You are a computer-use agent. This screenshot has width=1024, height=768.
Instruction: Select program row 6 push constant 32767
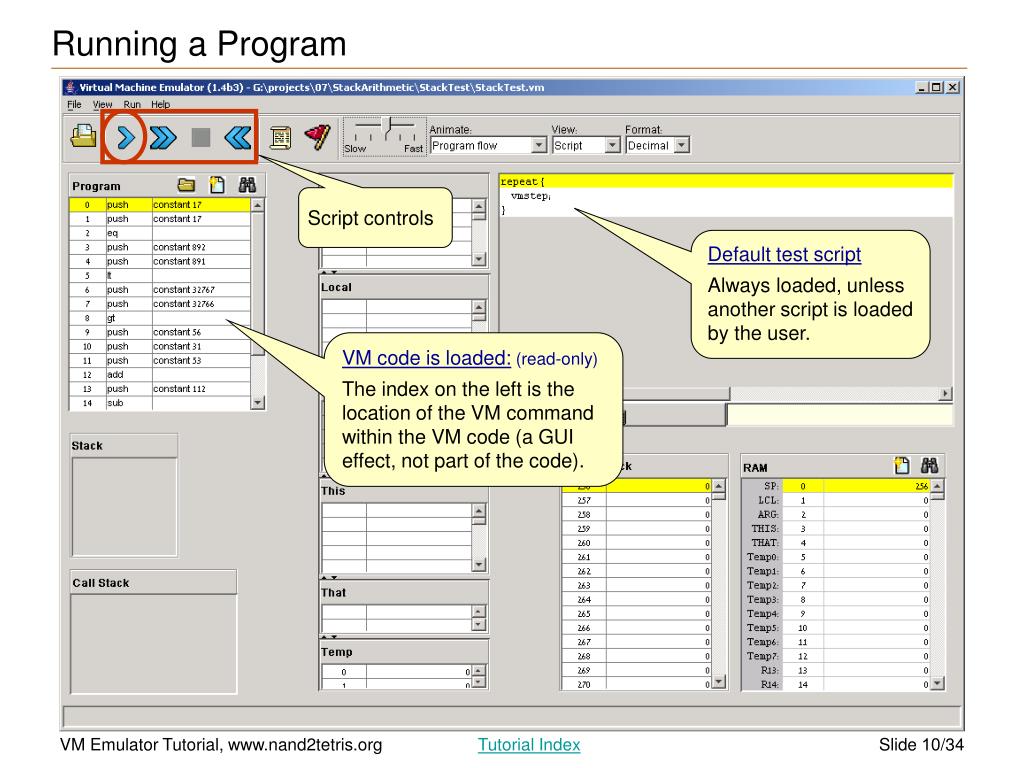click(x=159, y=290)
